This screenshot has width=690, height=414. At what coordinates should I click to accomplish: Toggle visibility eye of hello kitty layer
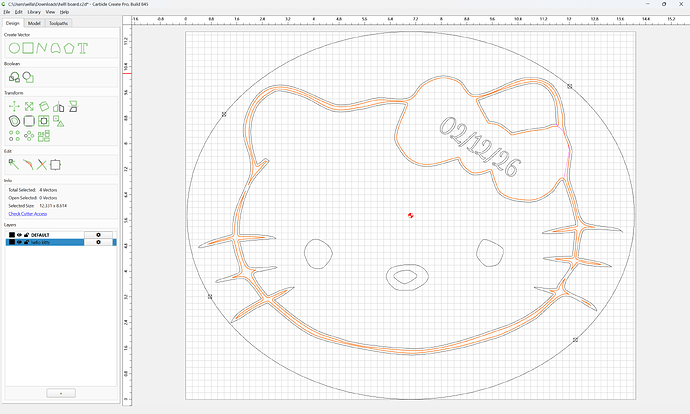(19, 242)
